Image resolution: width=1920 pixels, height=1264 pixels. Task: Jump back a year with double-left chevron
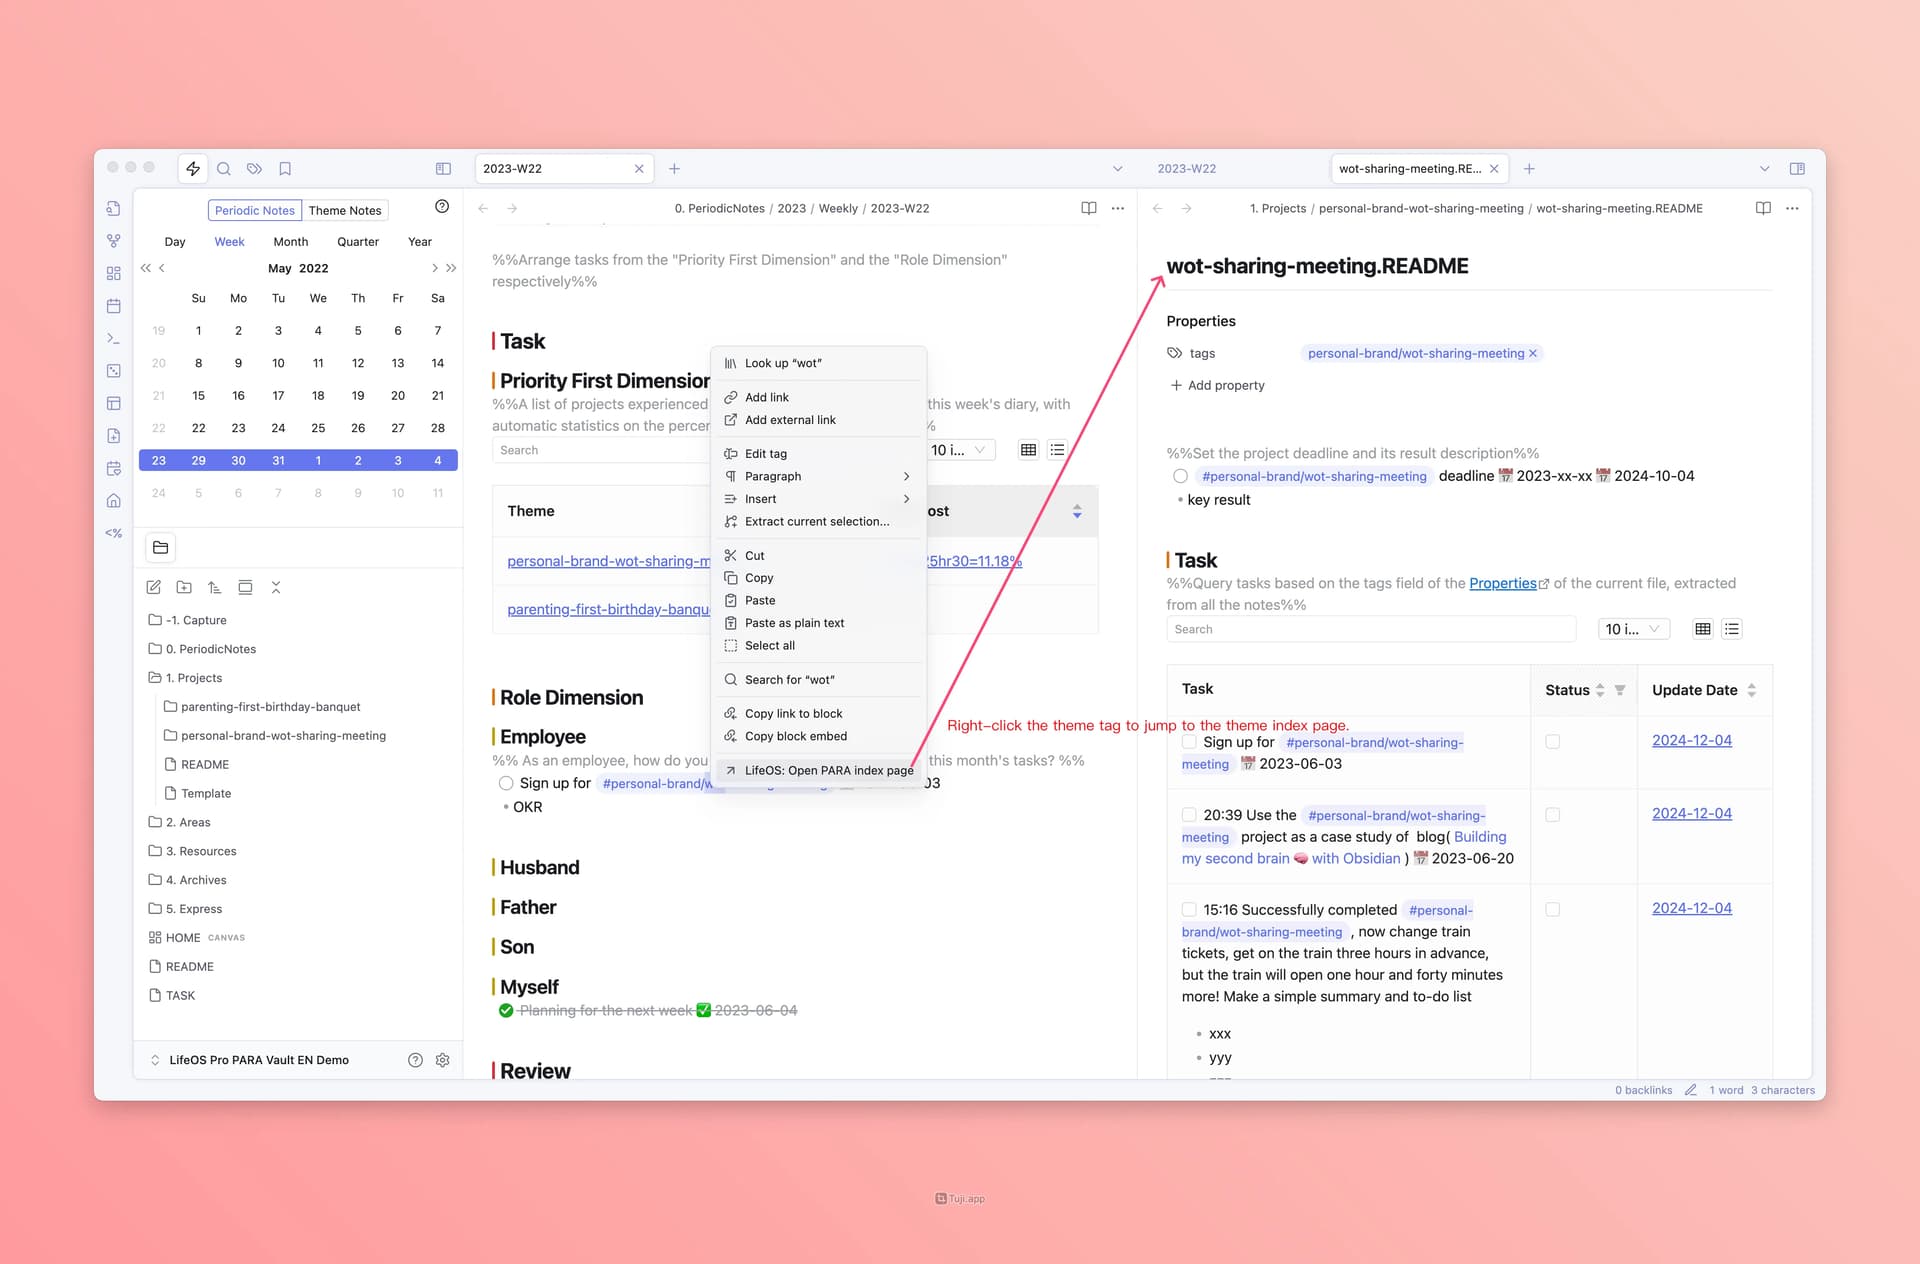click(x=146, y=268)
